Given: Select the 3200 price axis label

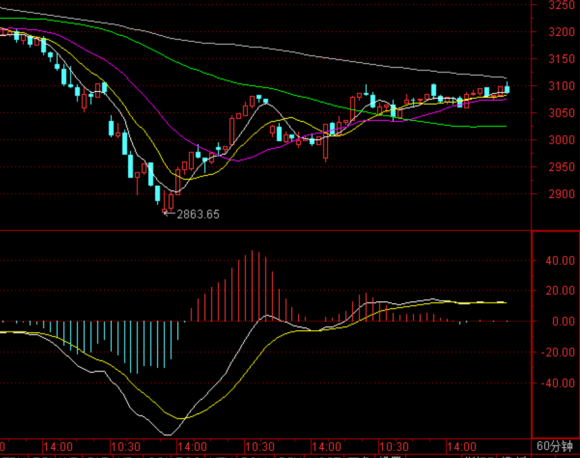Looking at the screenshot, I should (562, 32).
